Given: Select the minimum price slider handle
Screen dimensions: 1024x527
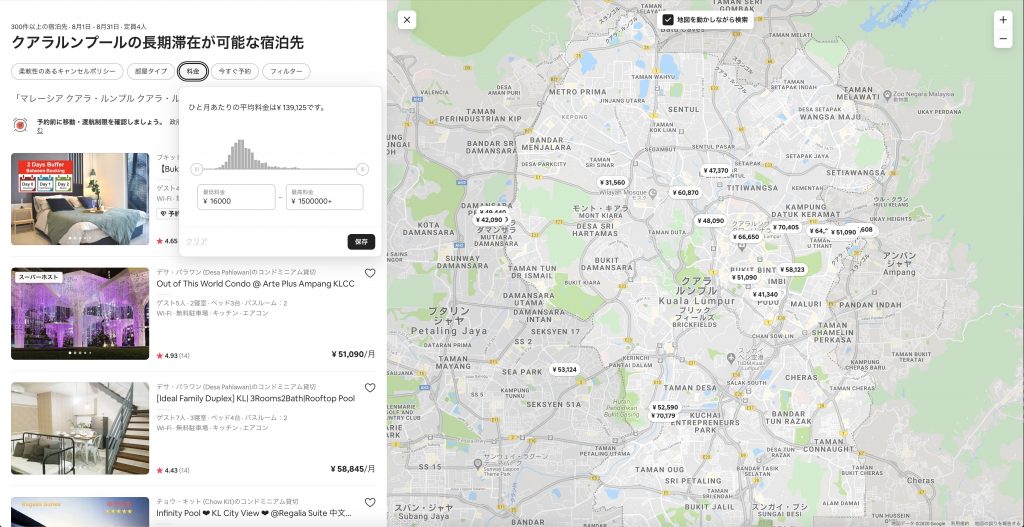Looking at the screenshot, I should [x=197, y=170].
